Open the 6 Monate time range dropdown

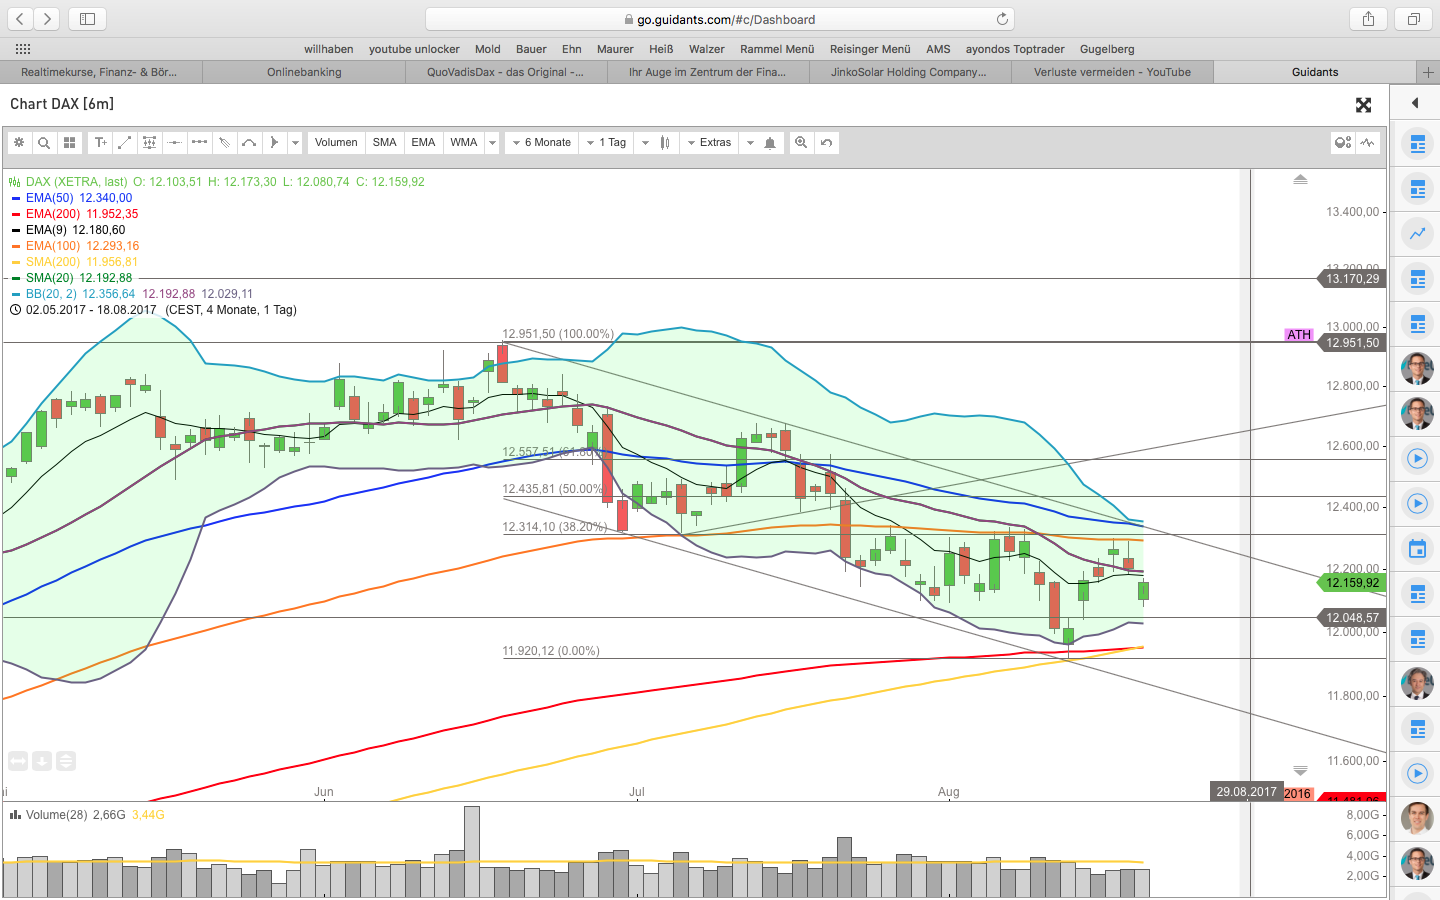pos(541,143)
